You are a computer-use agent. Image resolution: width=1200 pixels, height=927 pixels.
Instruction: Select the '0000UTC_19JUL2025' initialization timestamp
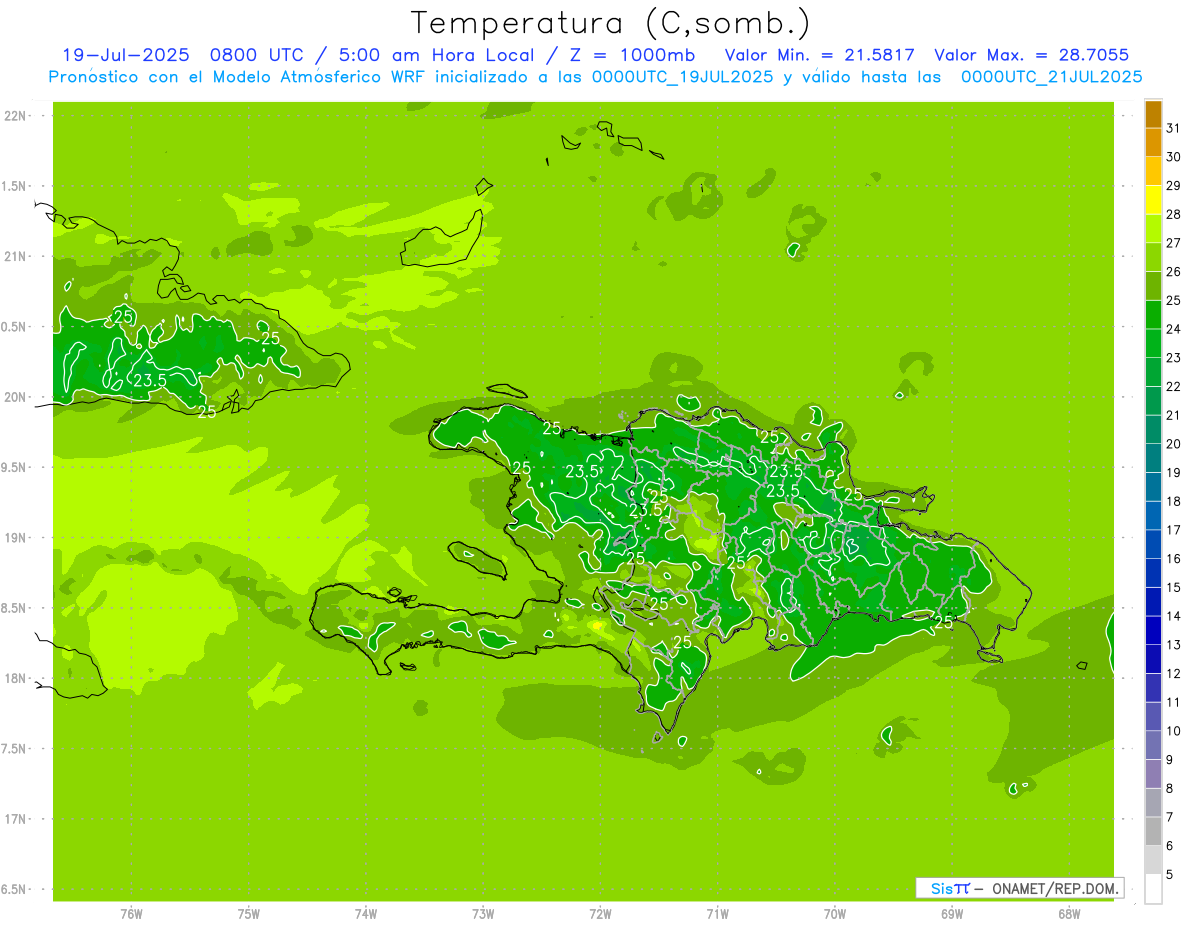click(x=682, y=77)
